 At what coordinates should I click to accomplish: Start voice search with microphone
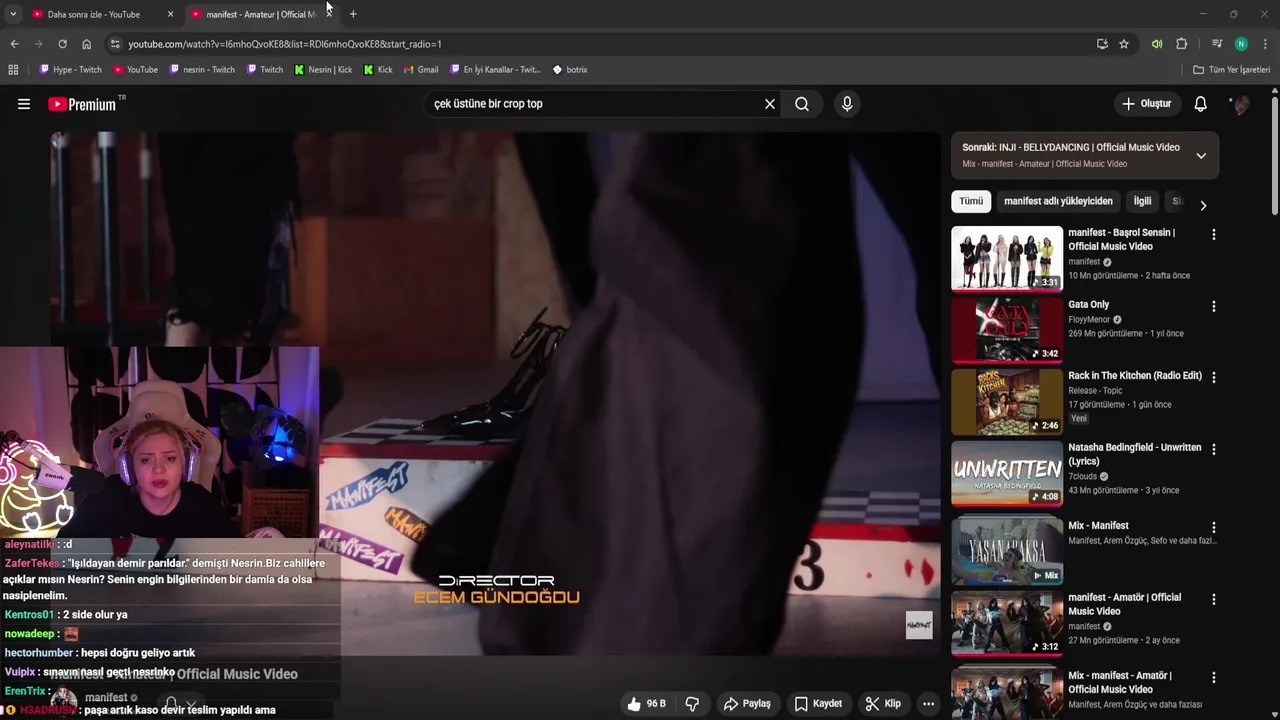point(847,104)
